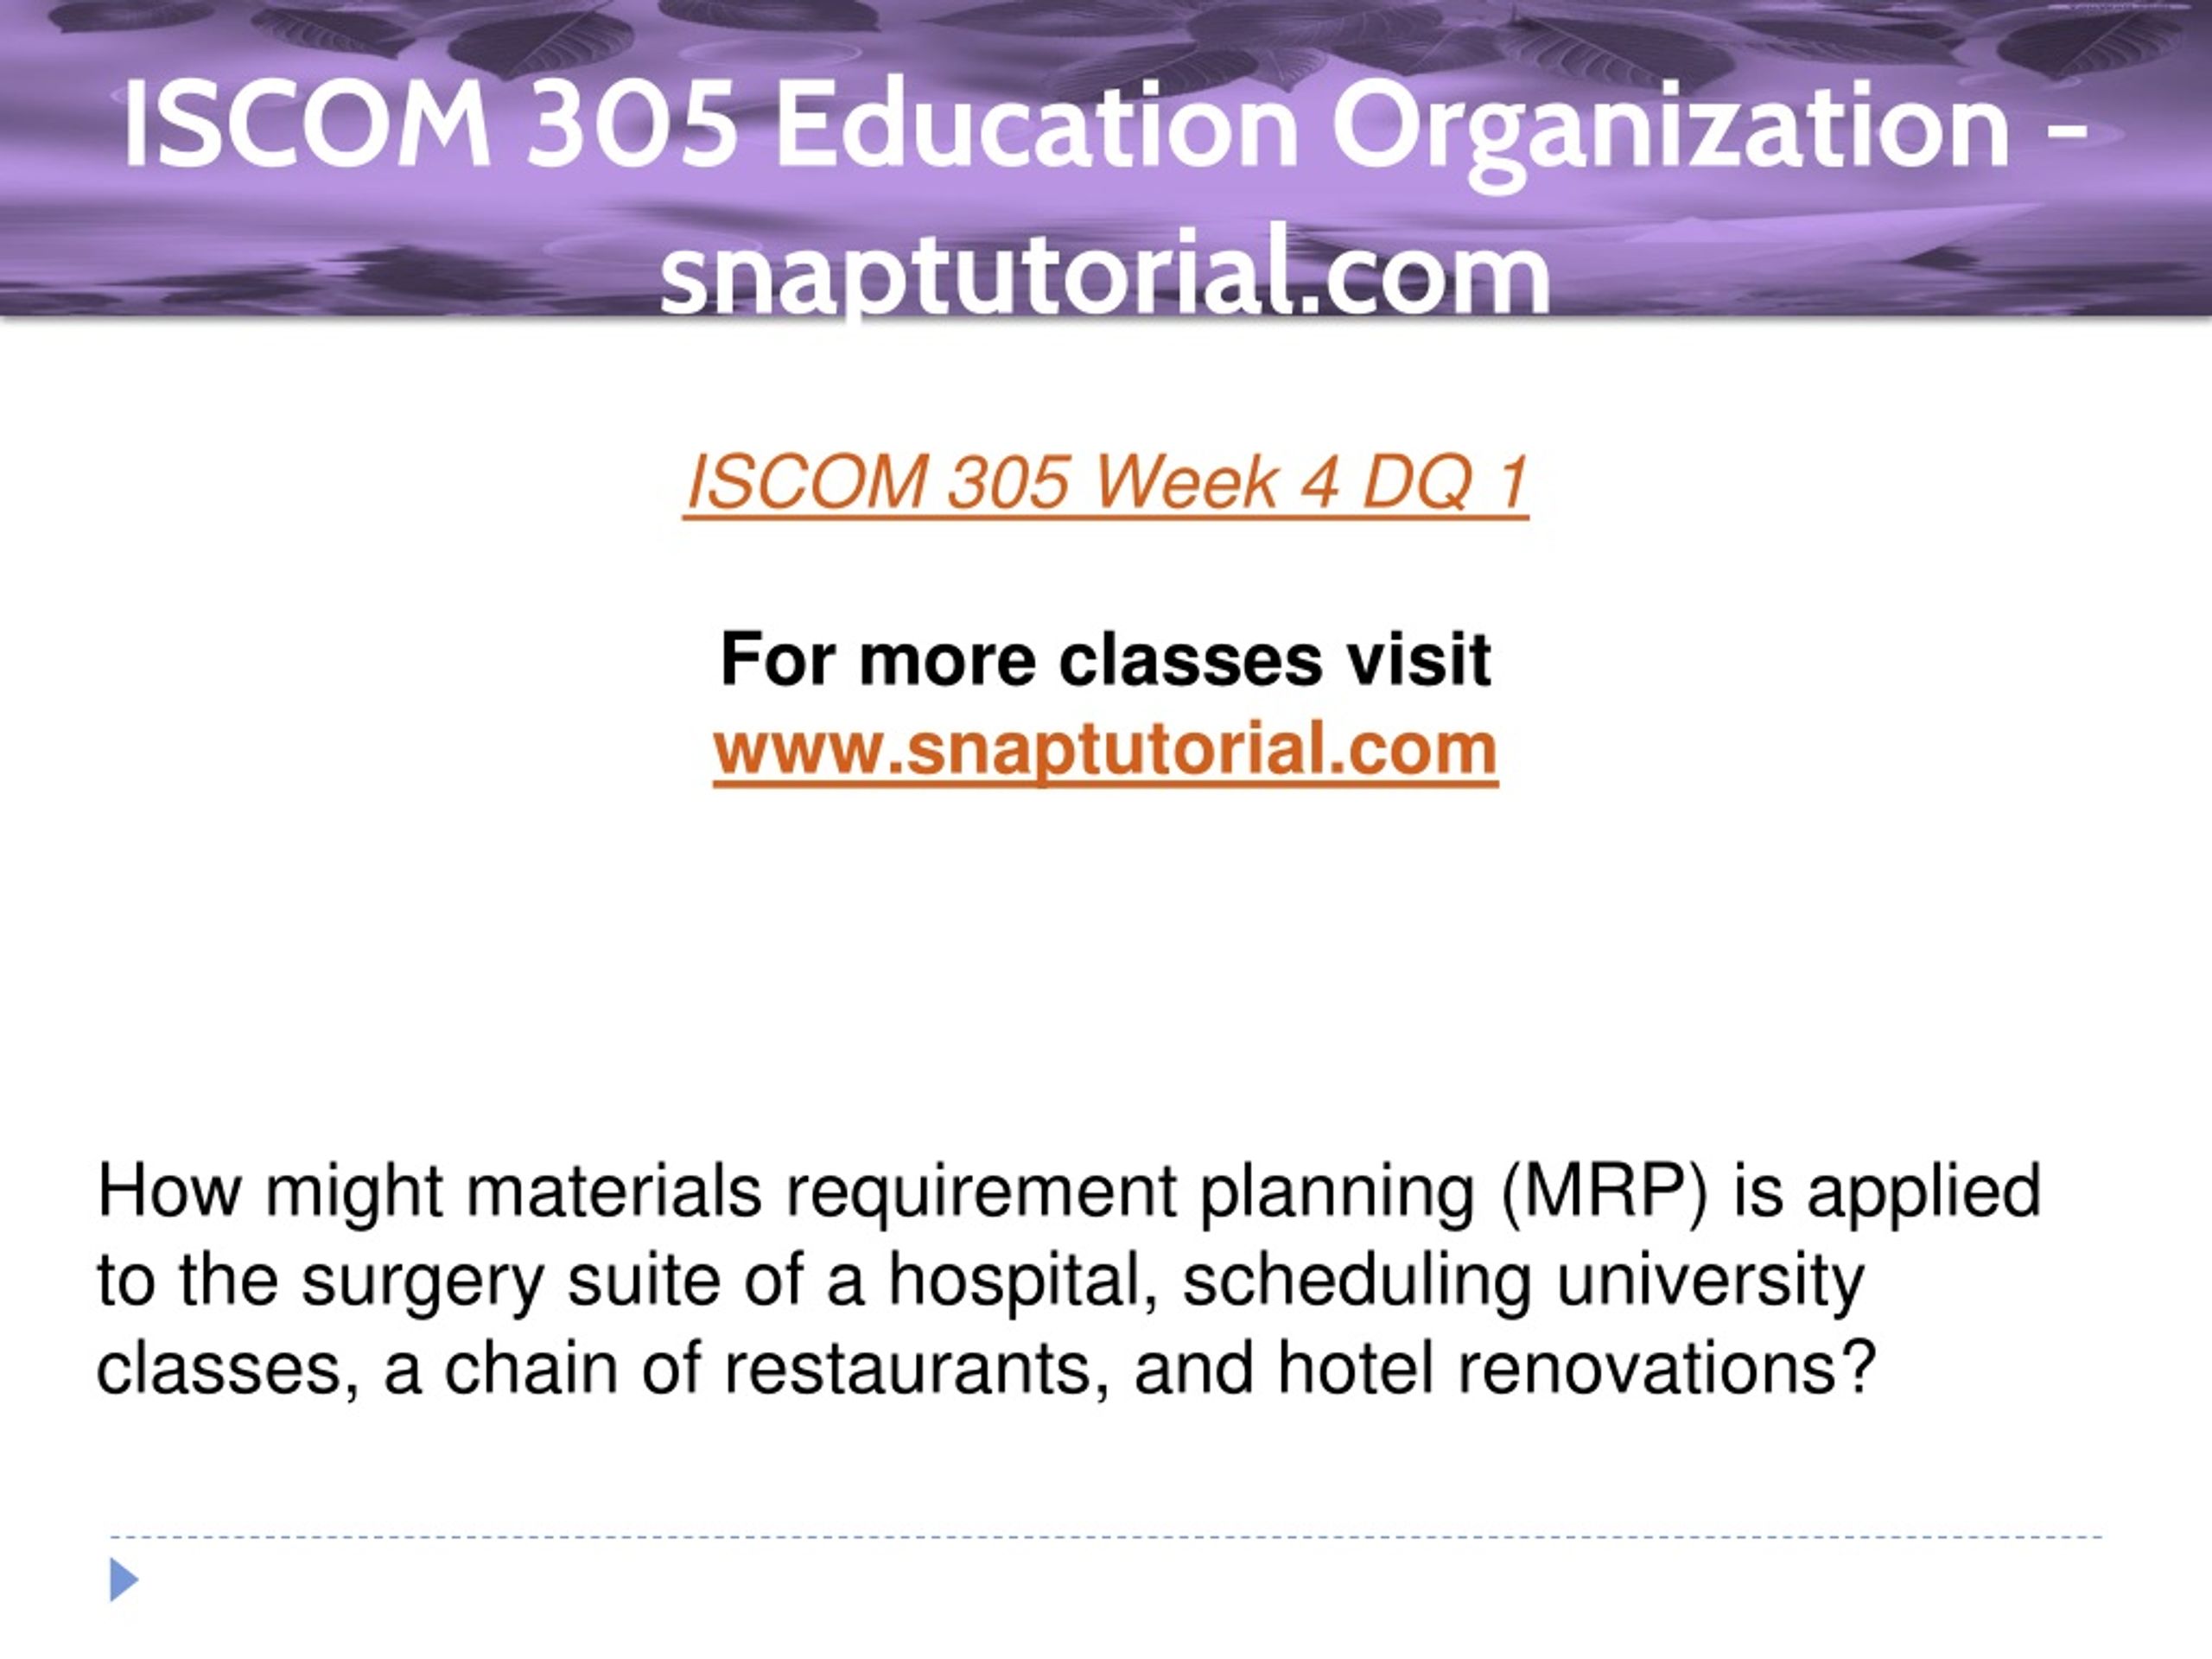Open the www.snaptutorial.com hyperlink

click(1105, 749)
